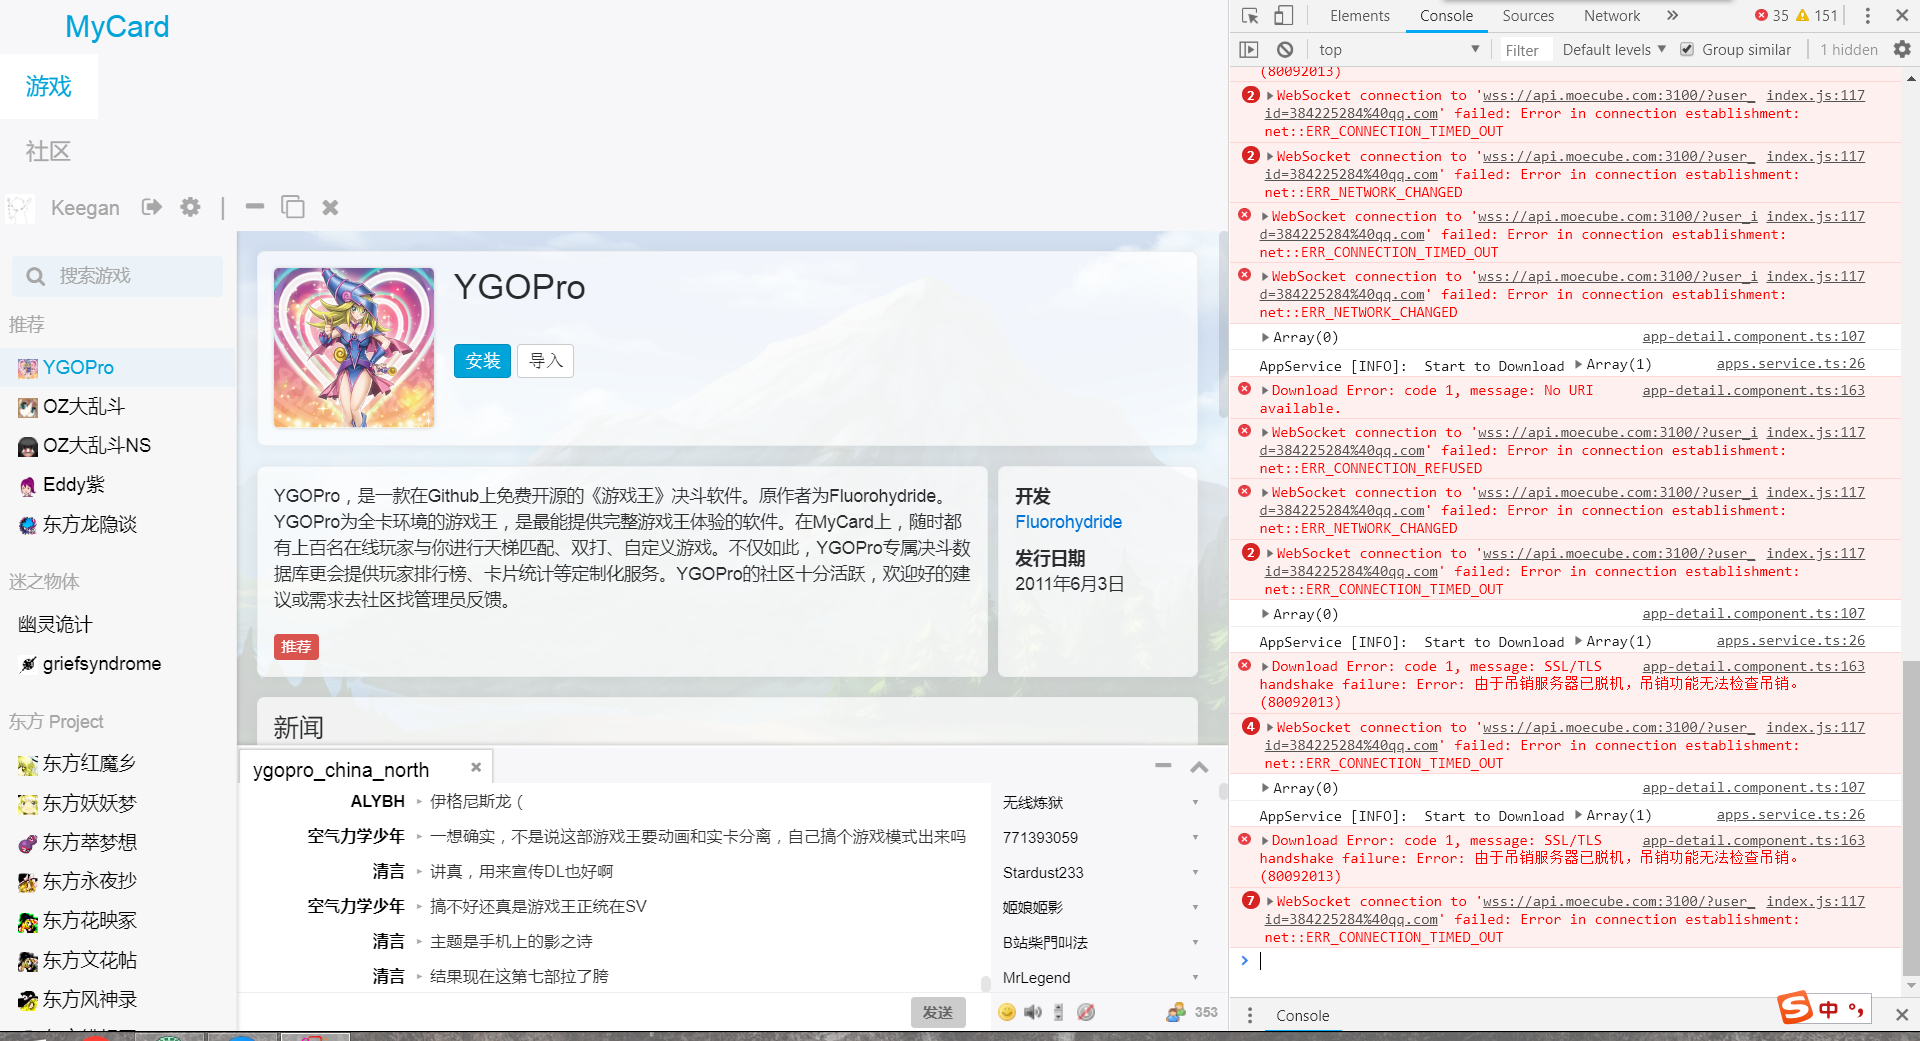Expand the first Array(1) log entry

coord(1579,364)
